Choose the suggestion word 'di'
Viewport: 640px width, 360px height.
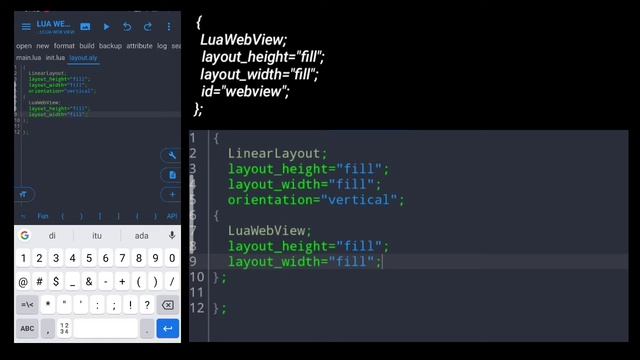click(x=52, y=236)
